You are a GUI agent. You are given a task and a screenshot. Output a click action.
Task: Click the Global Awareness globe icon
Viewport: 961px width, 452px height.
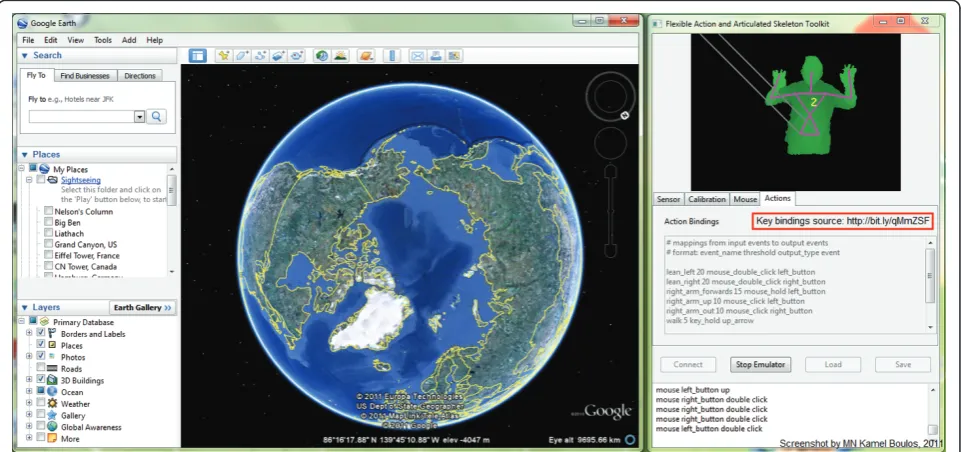point(52,427)
